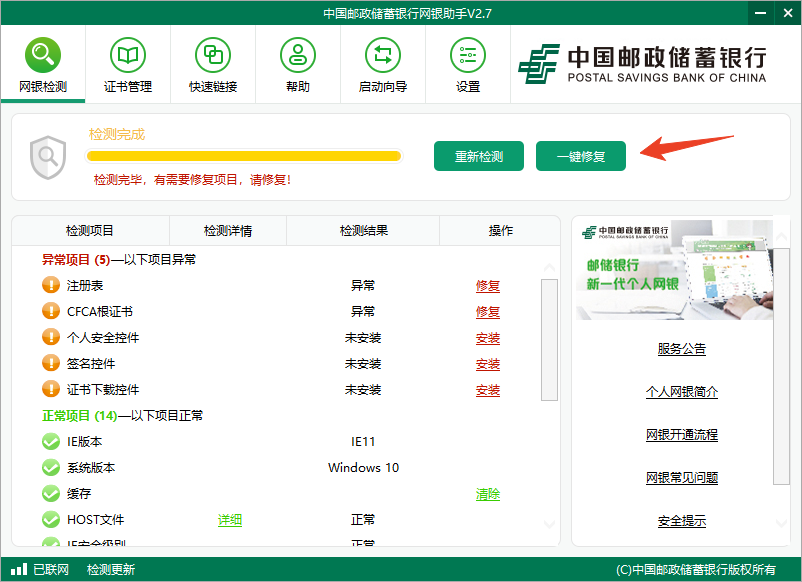Image resolution: width=802 pixels, height=582 pixels.
Task: Click the warning icon next to 签名控件
Action: [x=51, y=363]
